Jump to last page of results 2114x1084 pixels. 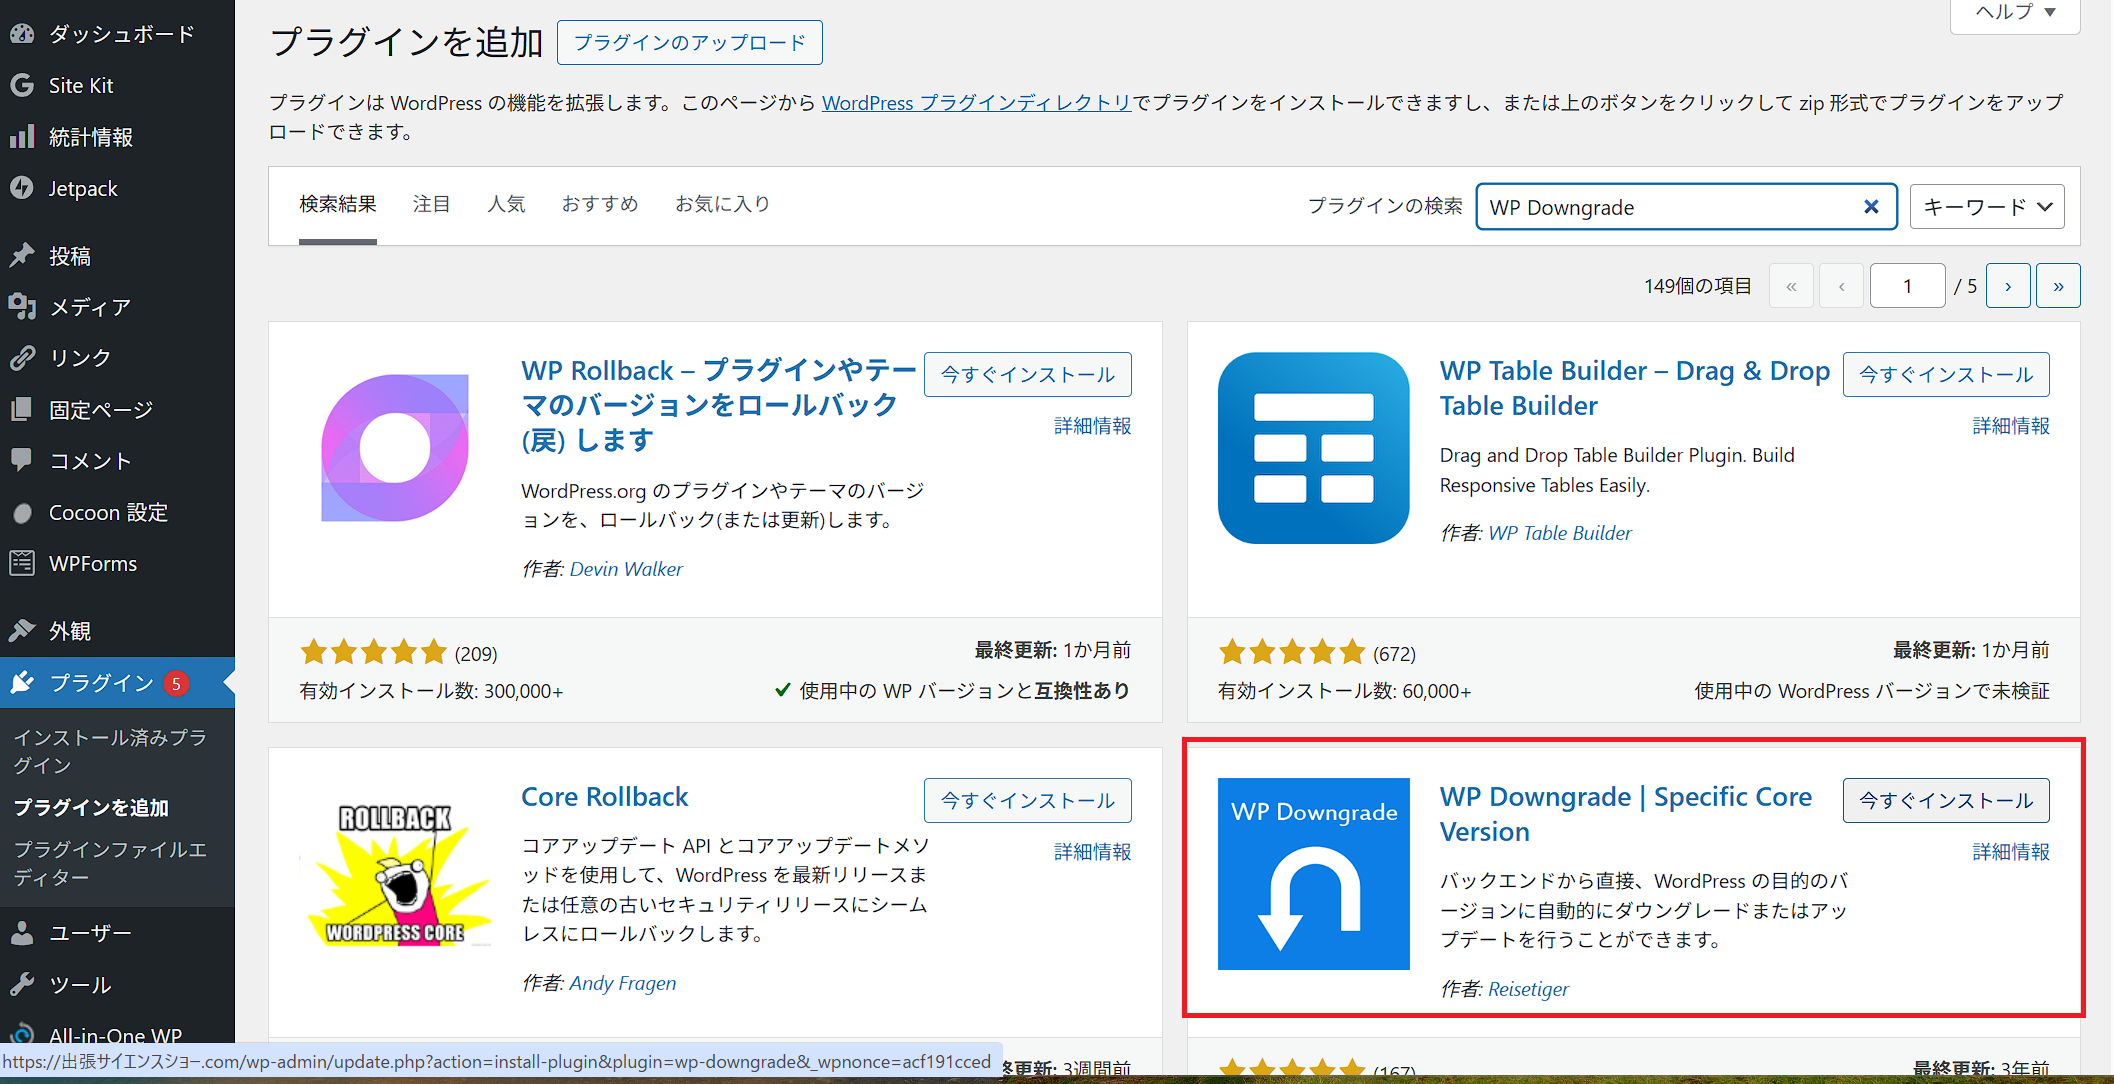coord(2058,286)
